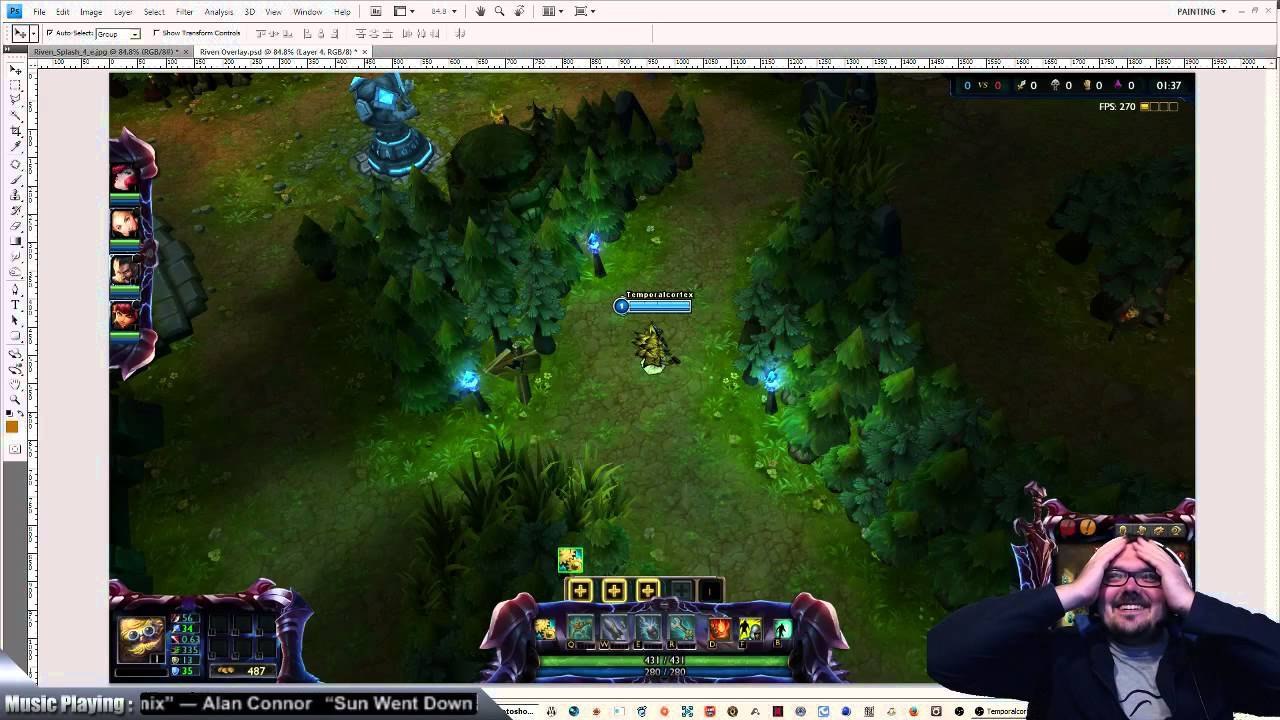Click Align Top Edges icon in the options bar
Viewport: 1280px width, 720px height.
coord(261,33)
